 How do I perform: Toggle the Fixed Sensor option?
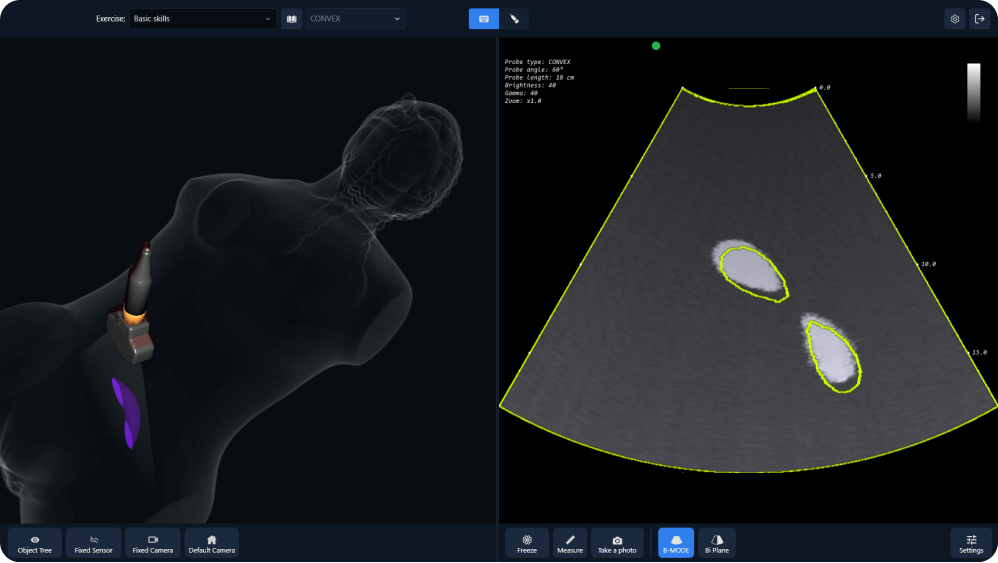tap(94, 543)
